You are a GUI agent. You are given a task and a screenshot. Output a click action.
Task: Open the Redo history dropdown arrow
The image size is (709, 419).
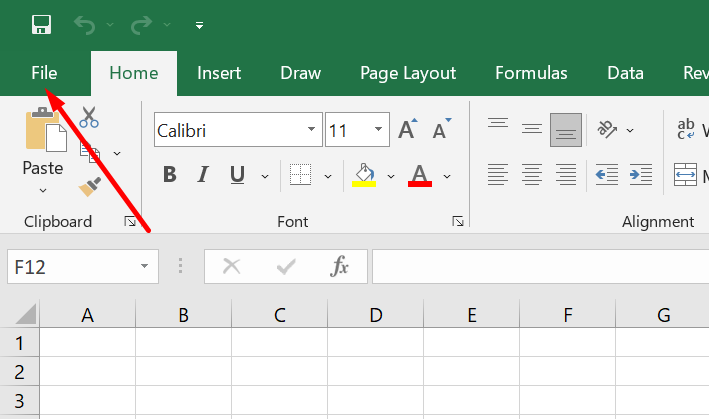[167, 25]
